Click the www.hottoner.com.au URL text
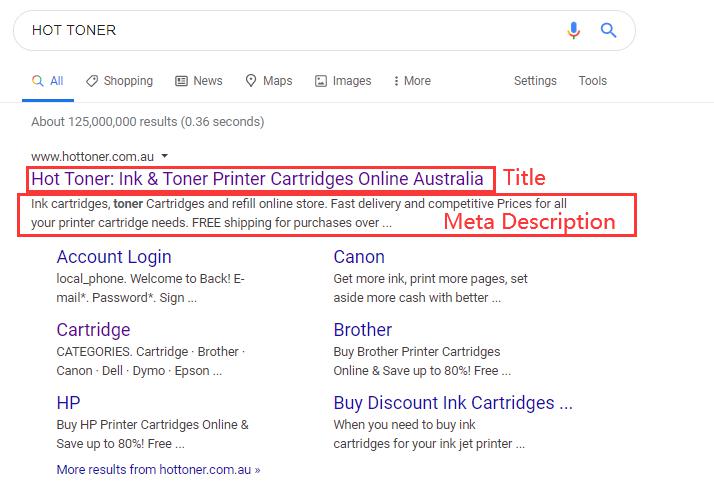 coord(92,157)
